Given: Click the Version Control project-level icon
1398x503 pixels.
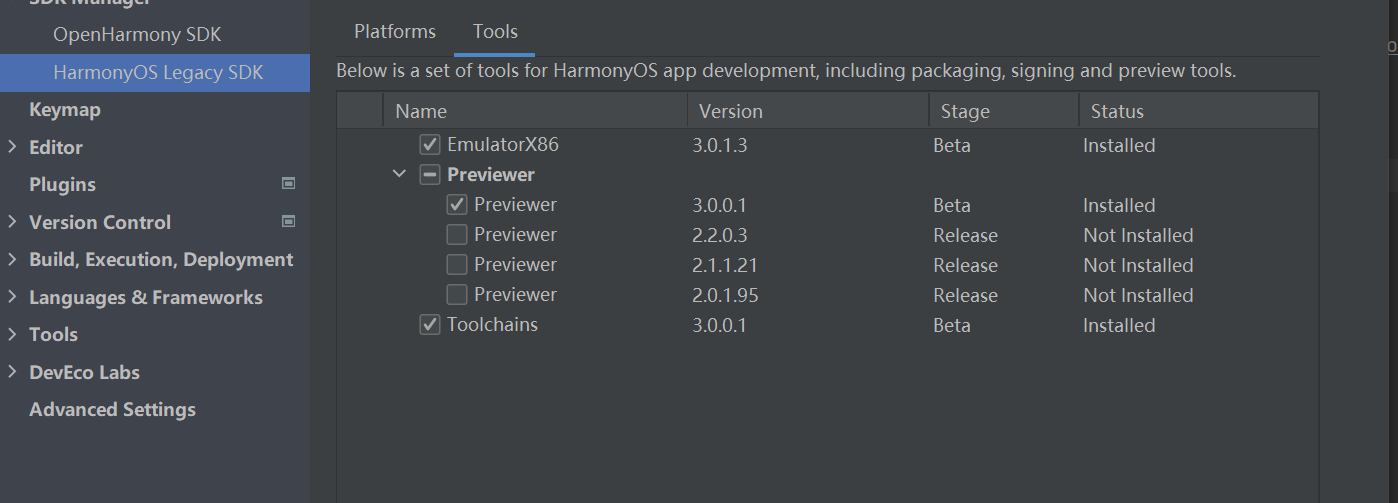Looking at the screenshot, I should pyautogui.click(x=289, y=221).
